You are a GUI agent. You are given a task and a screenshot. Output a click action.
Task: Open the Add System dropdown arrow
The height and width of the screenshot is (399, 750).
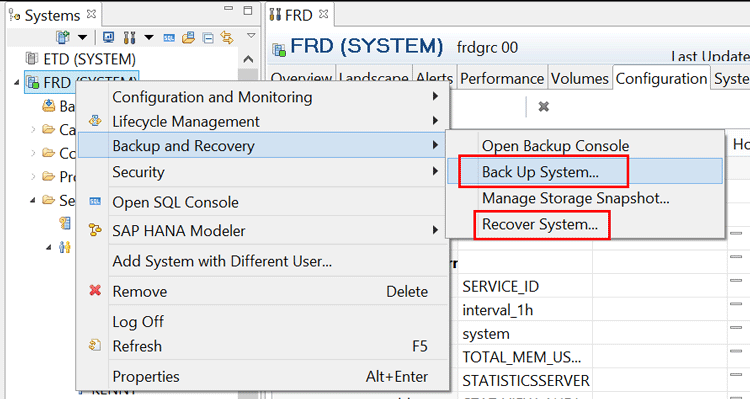[x=82, y=37]
